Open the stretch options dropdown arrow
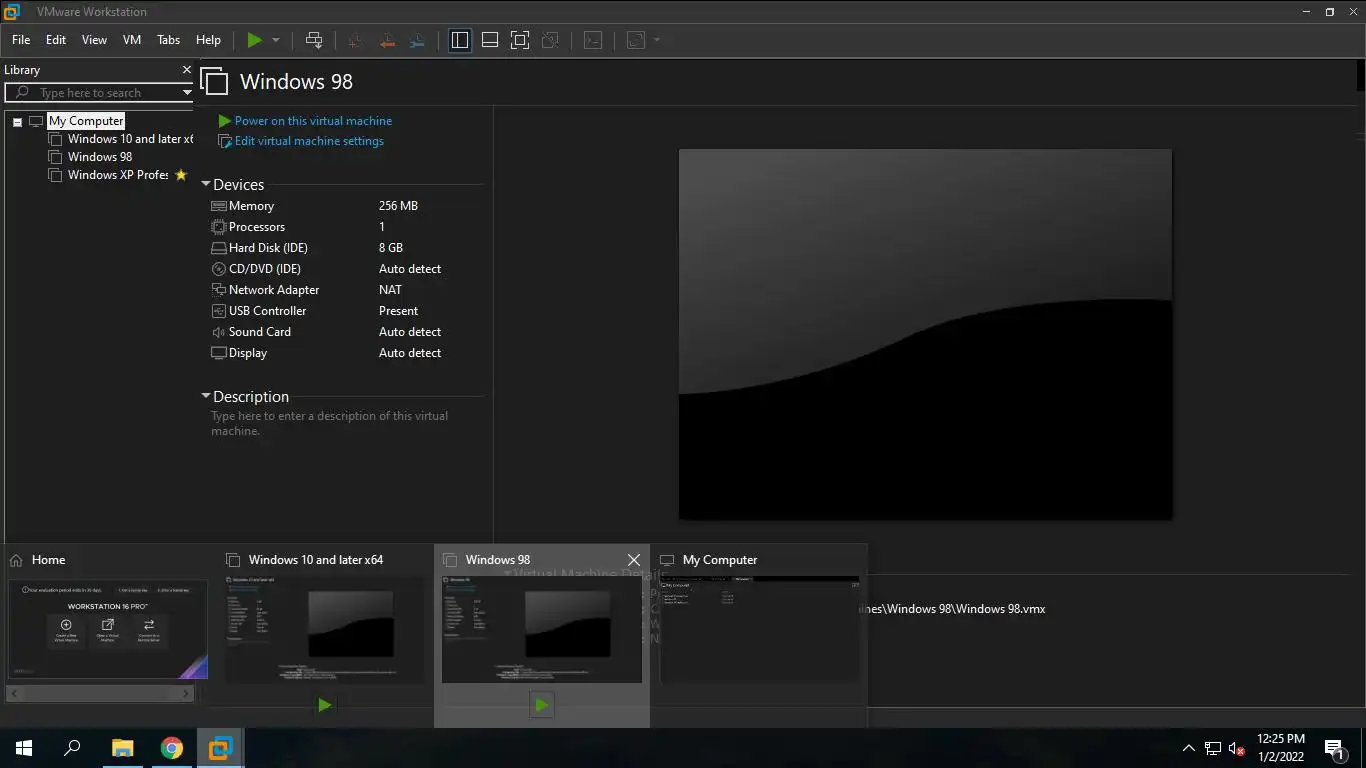Viewport: 1366px width, 768px height. (x=657, y=40)
